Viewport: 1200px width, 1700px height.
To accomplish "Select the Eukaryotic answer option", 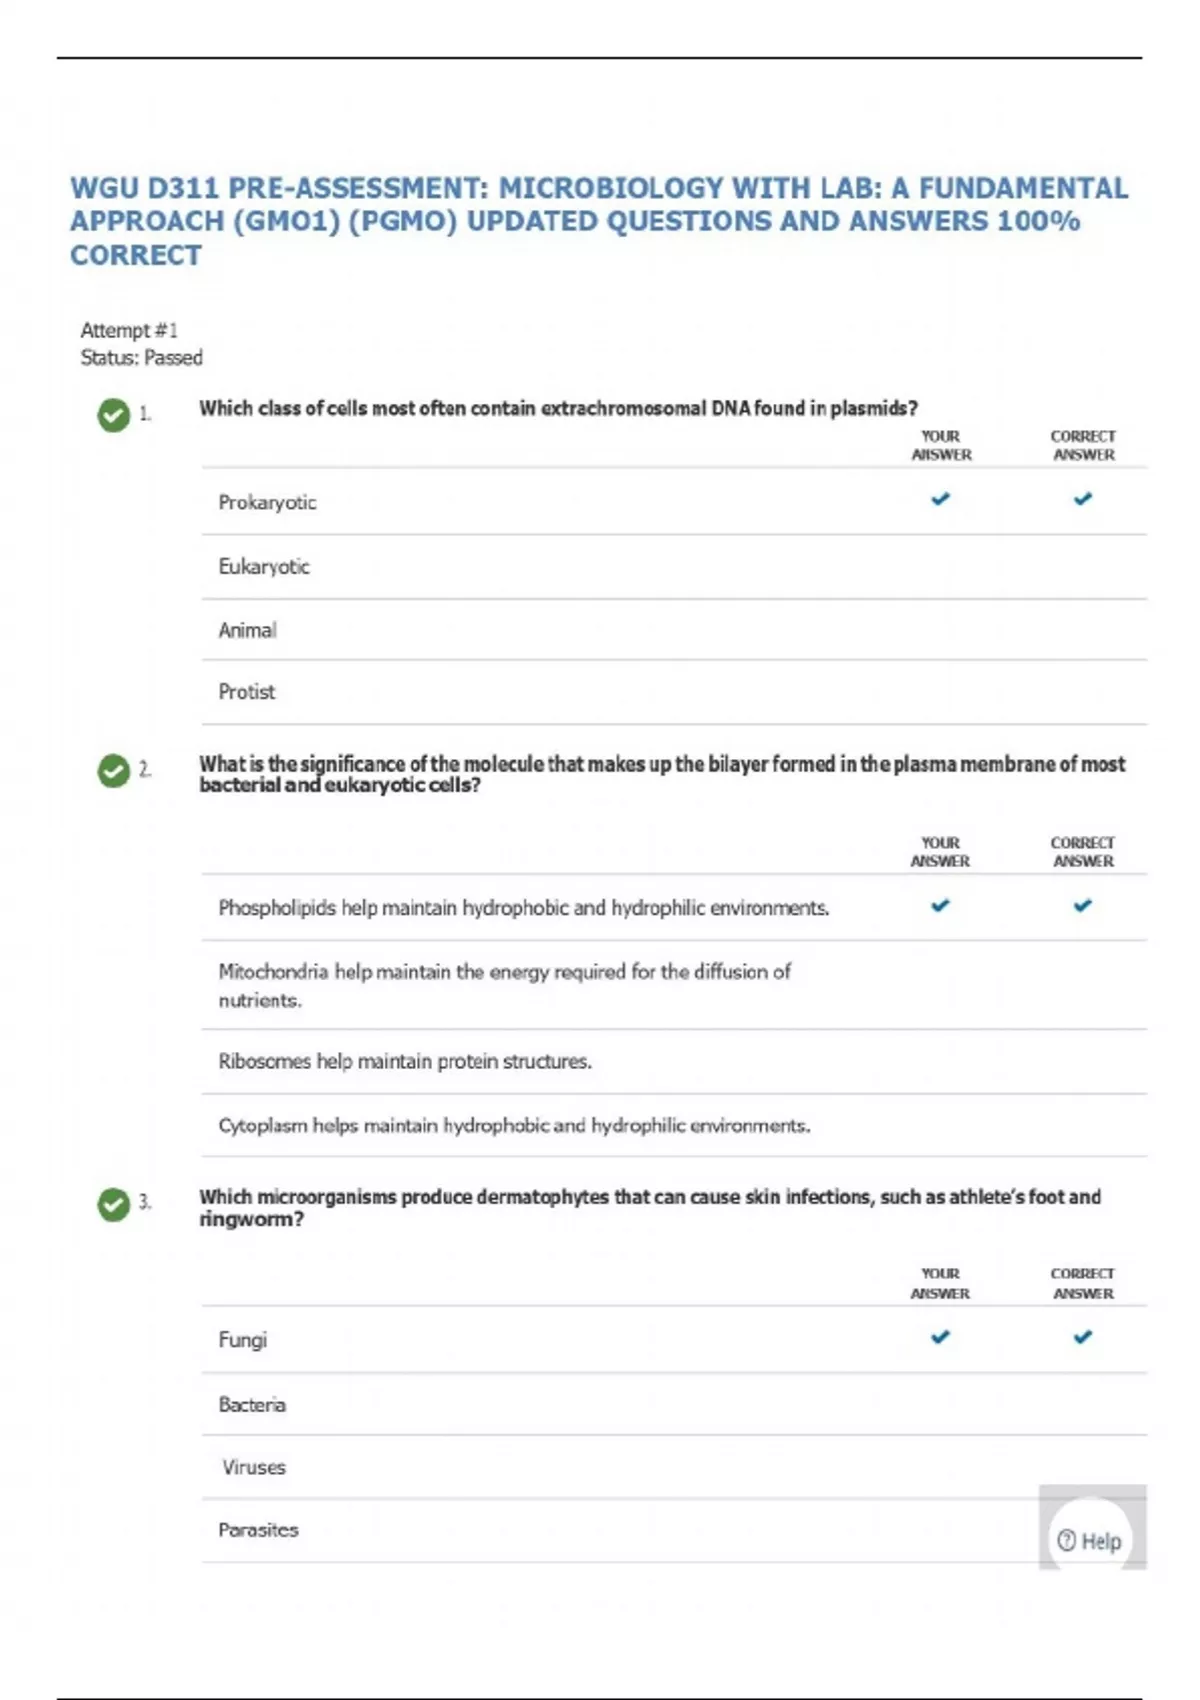I will click(264, 567).
